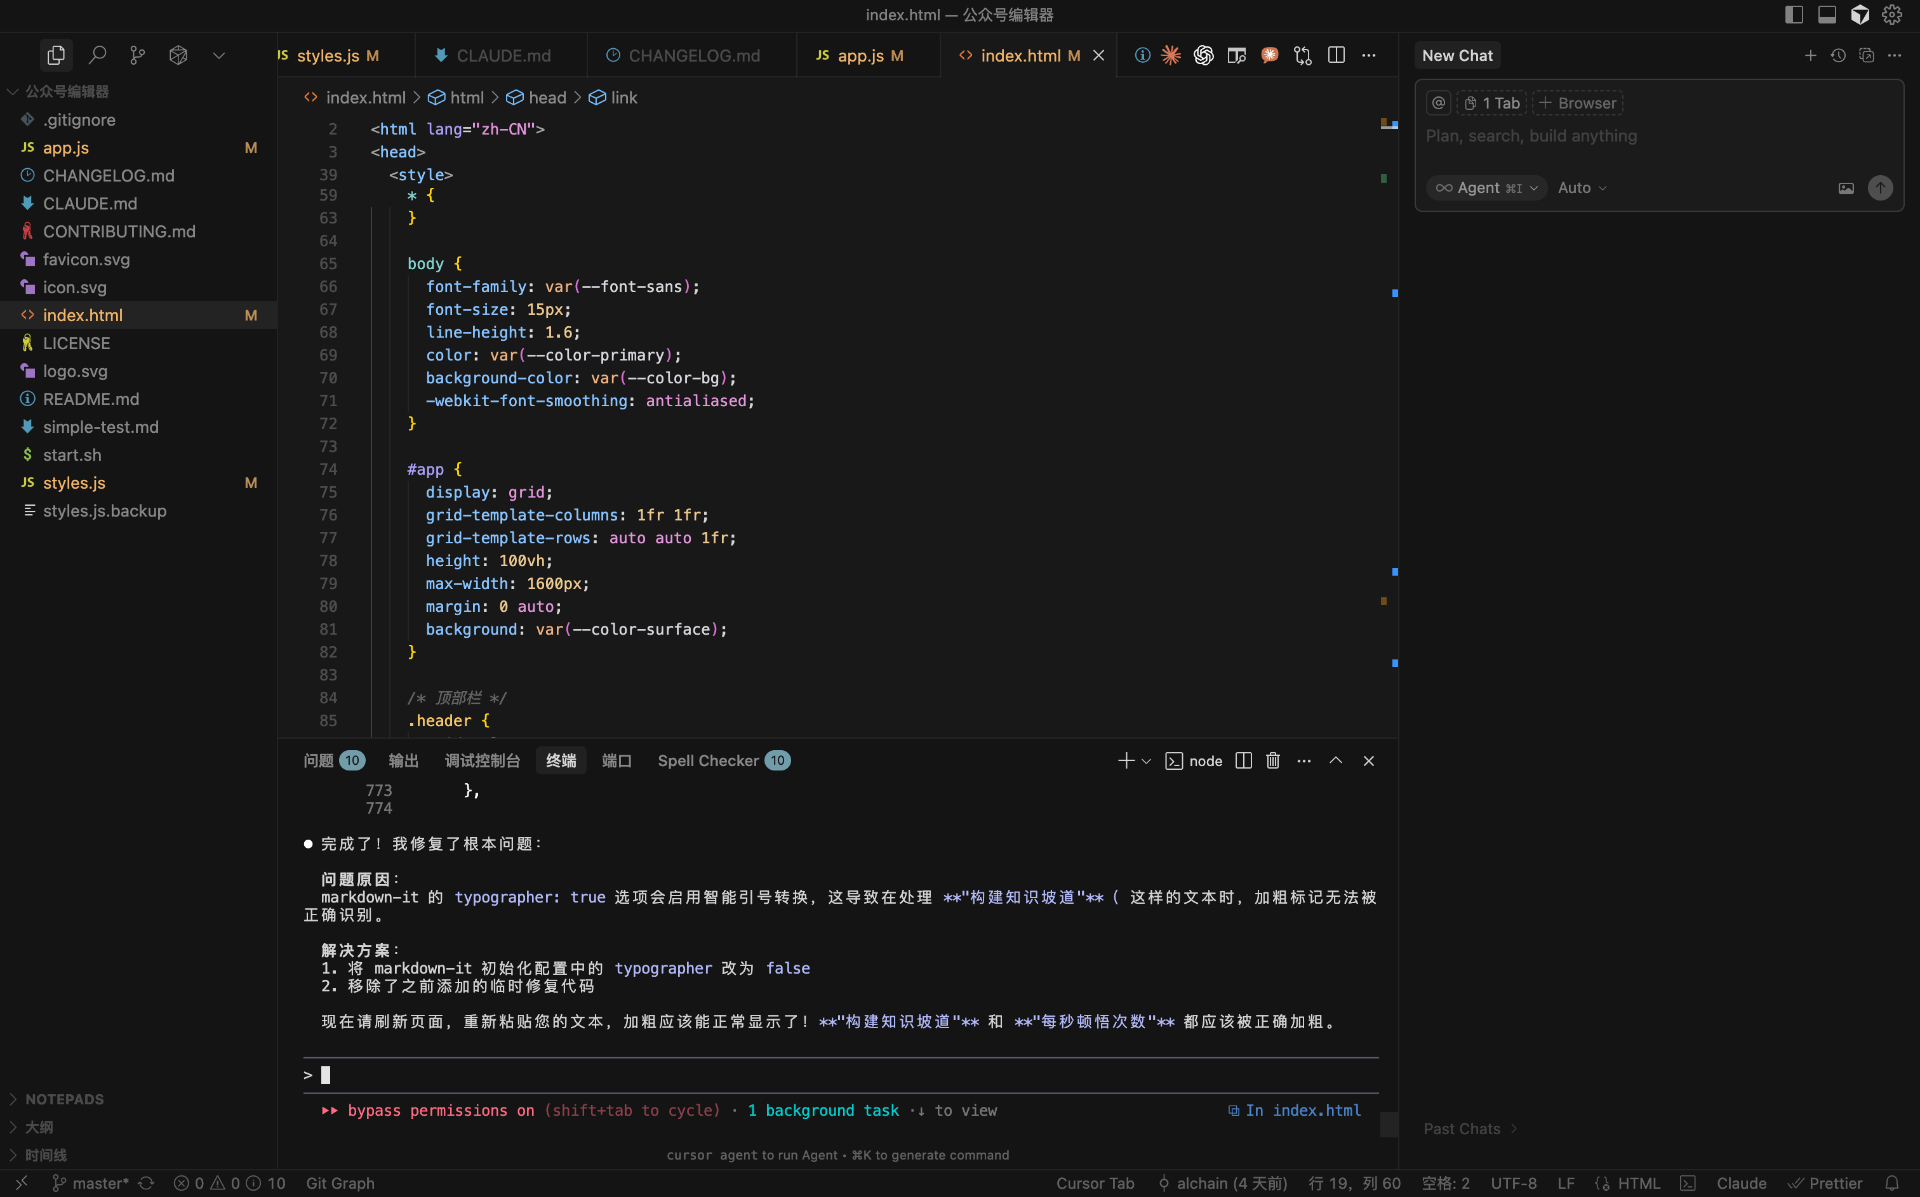The image size is (1920, 1197).
Task: Click the chat history clock icon
Action: (1838, 55)
